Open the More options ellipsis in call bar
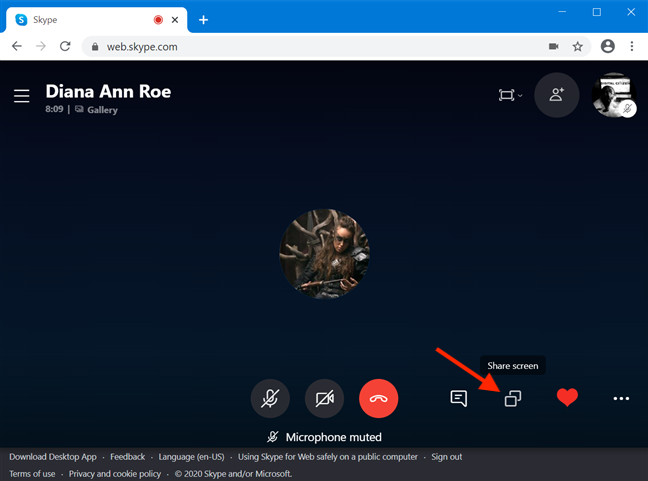648x481 pixels. (x=621, y=398)
